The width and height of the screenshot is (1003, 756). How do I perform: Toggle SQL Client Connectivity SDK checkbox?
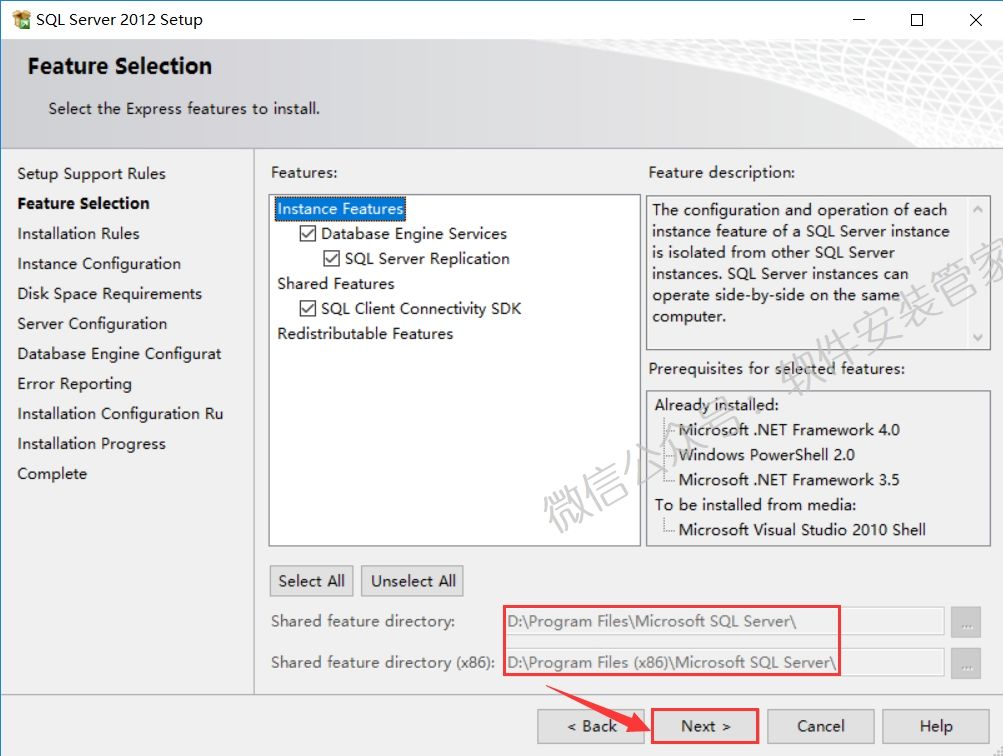(x=308, y=308)
